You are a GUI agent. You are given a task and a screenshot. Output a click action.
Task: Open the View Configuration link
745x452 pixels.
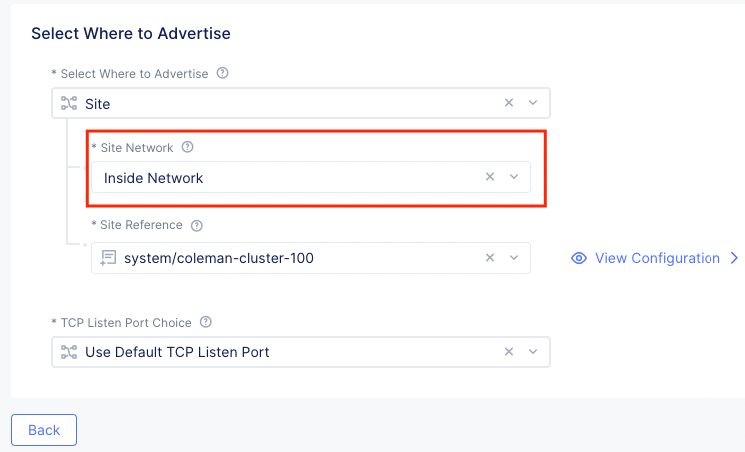(x=657, y=258)
